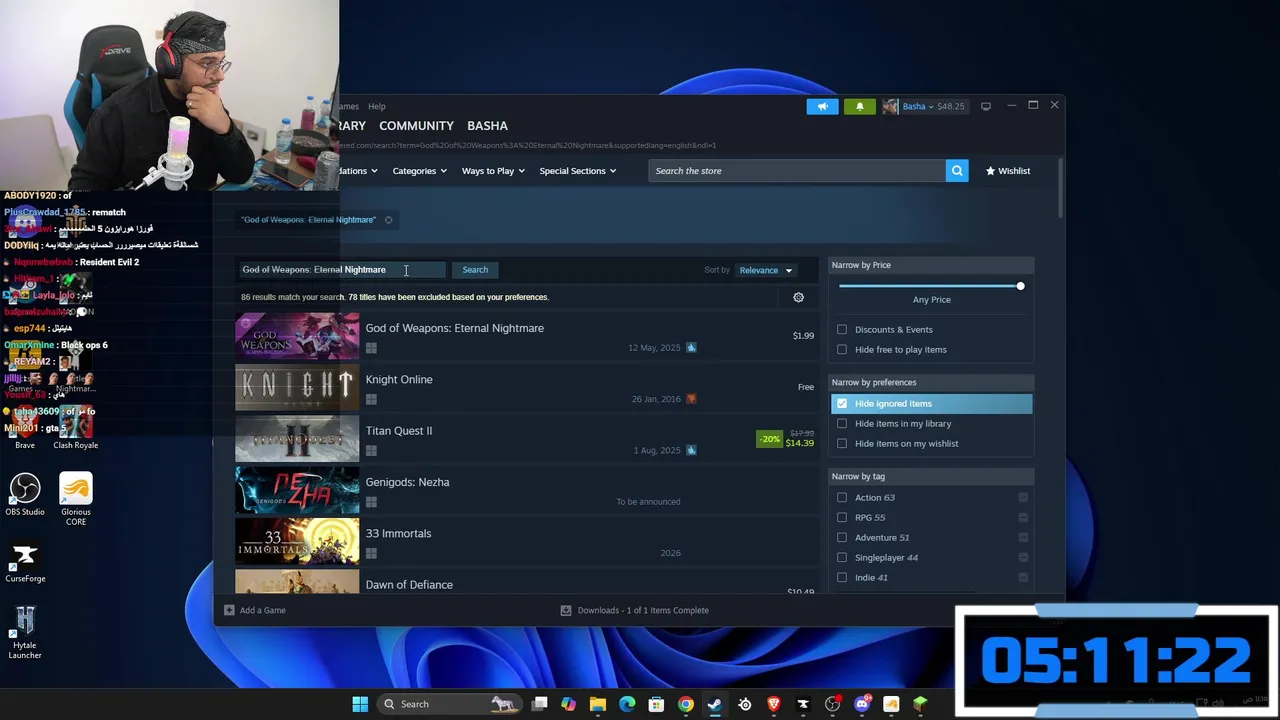Open the Knight Online result
Screen dimensions: 1280x720
coord(526,388)
